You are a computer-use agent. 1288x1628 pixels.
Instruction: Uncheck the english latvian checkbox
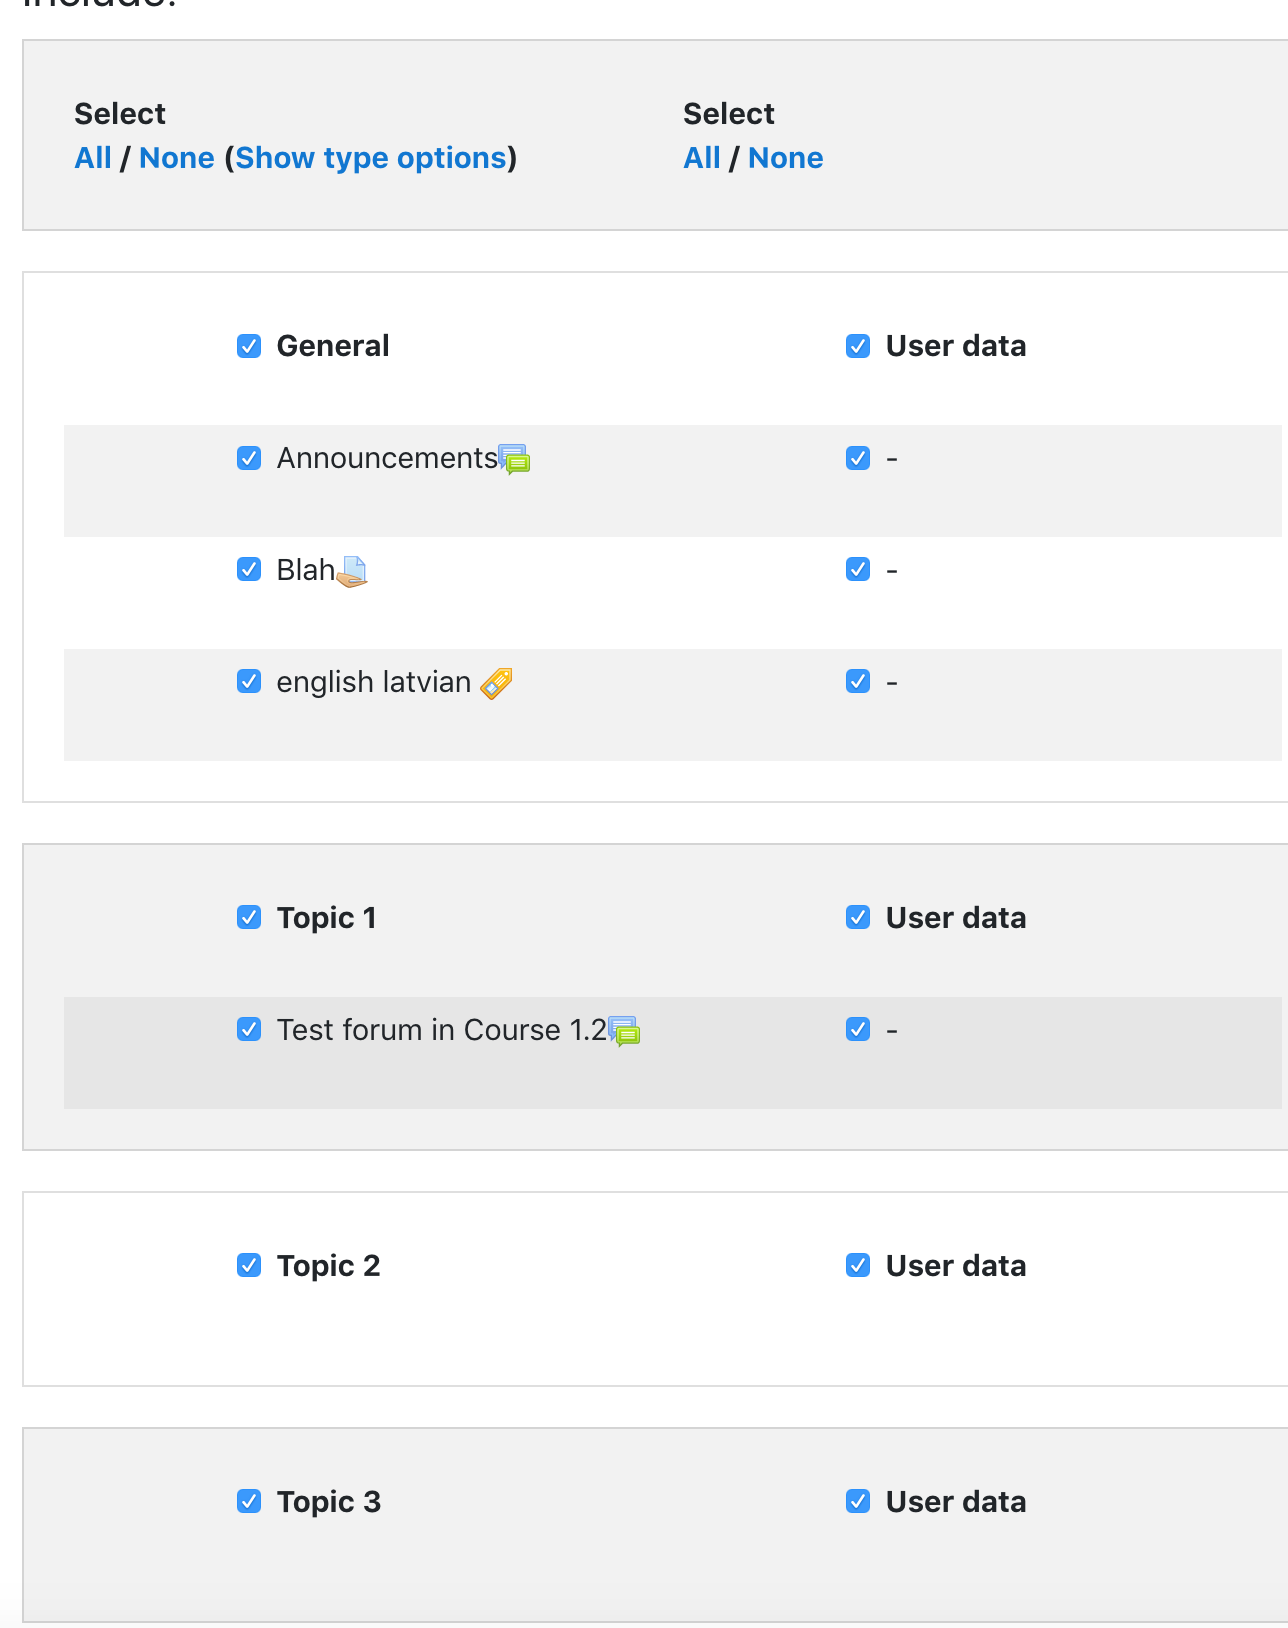pos(249,681)
